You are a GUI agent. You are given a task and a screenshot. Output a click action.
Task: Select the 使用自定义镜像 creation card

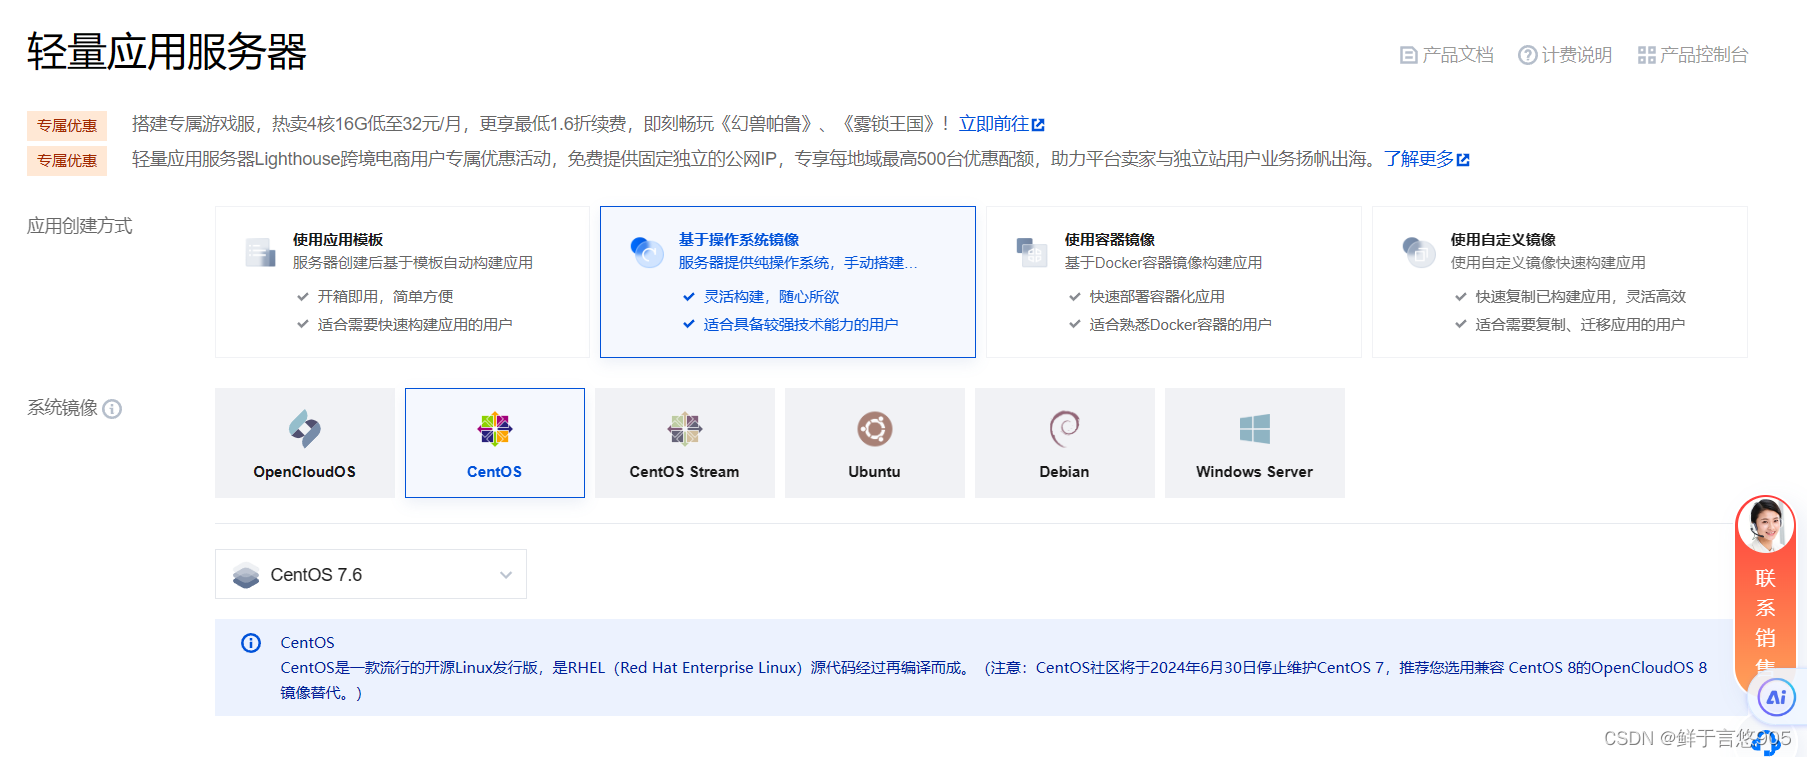coord(1560,282)
